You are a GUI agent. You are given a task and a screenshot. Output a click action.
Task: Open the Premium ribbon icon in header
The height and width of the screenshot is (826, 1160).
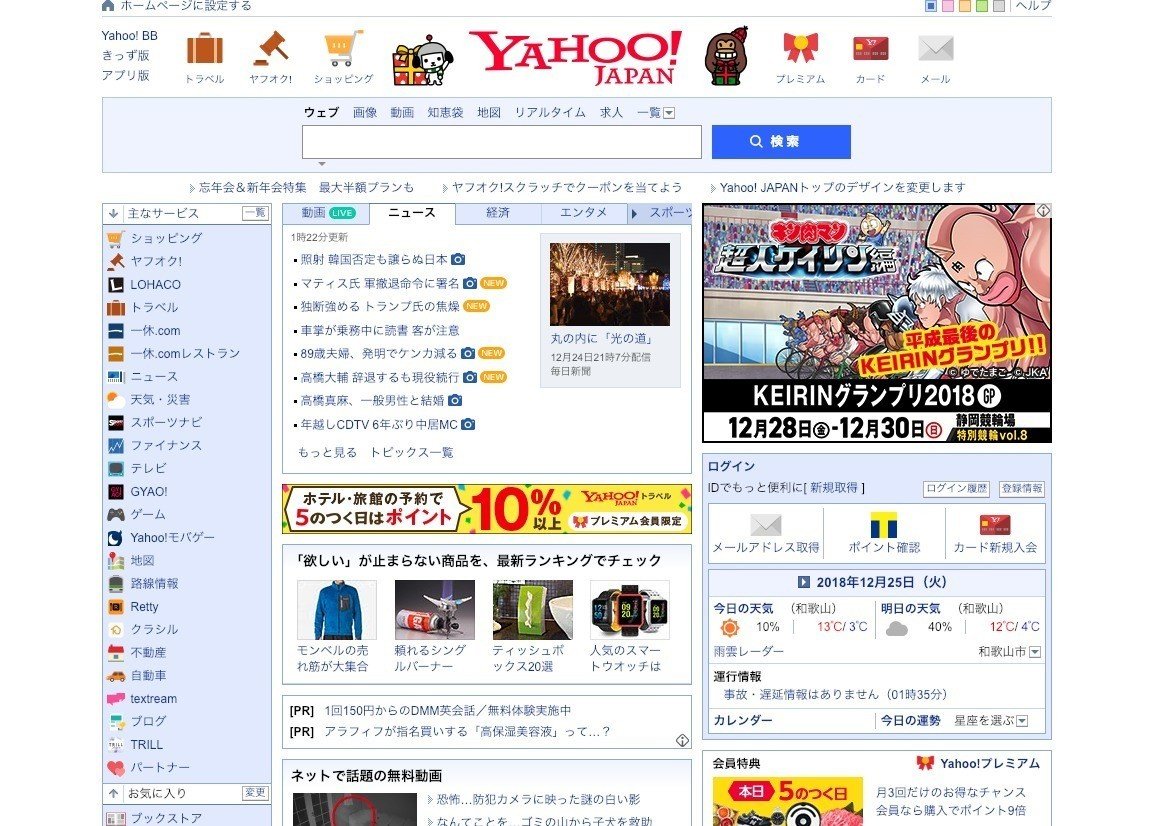coord(800,48)
